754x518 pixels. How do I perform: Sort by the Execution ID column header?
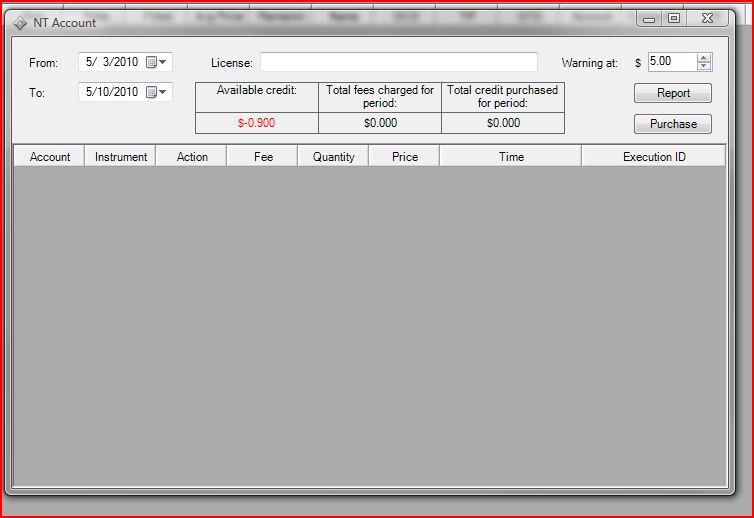pyautogui.click(x=654, y=157)
